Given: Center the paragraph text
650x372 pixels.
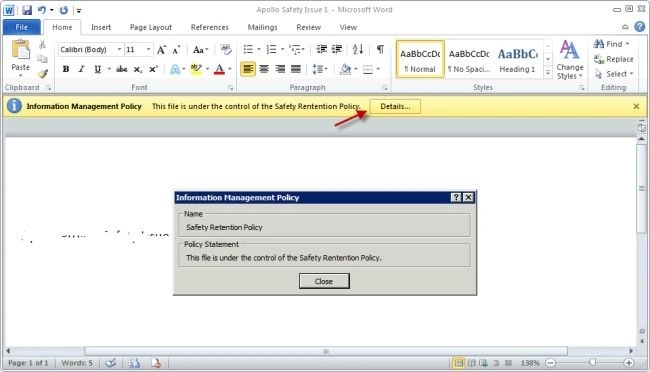Looking at the screenshot, I should 264,69.
